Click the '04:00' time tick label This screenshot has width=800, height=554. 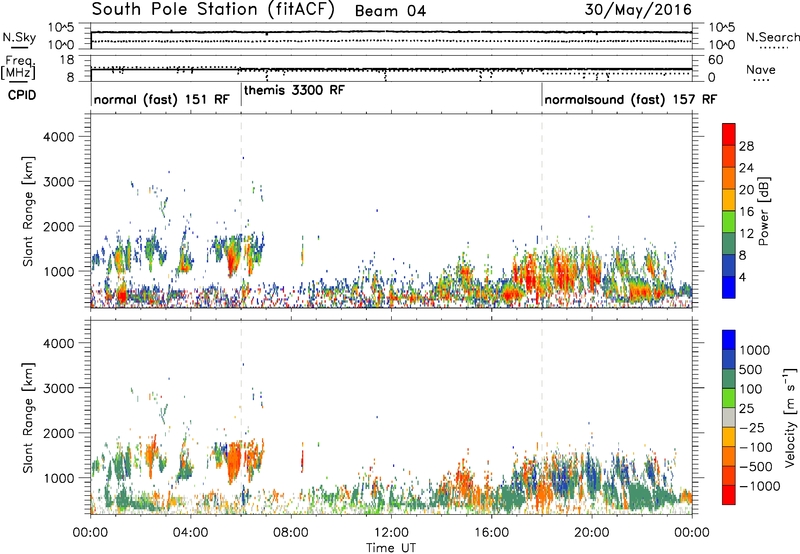[x=191, y=533]
